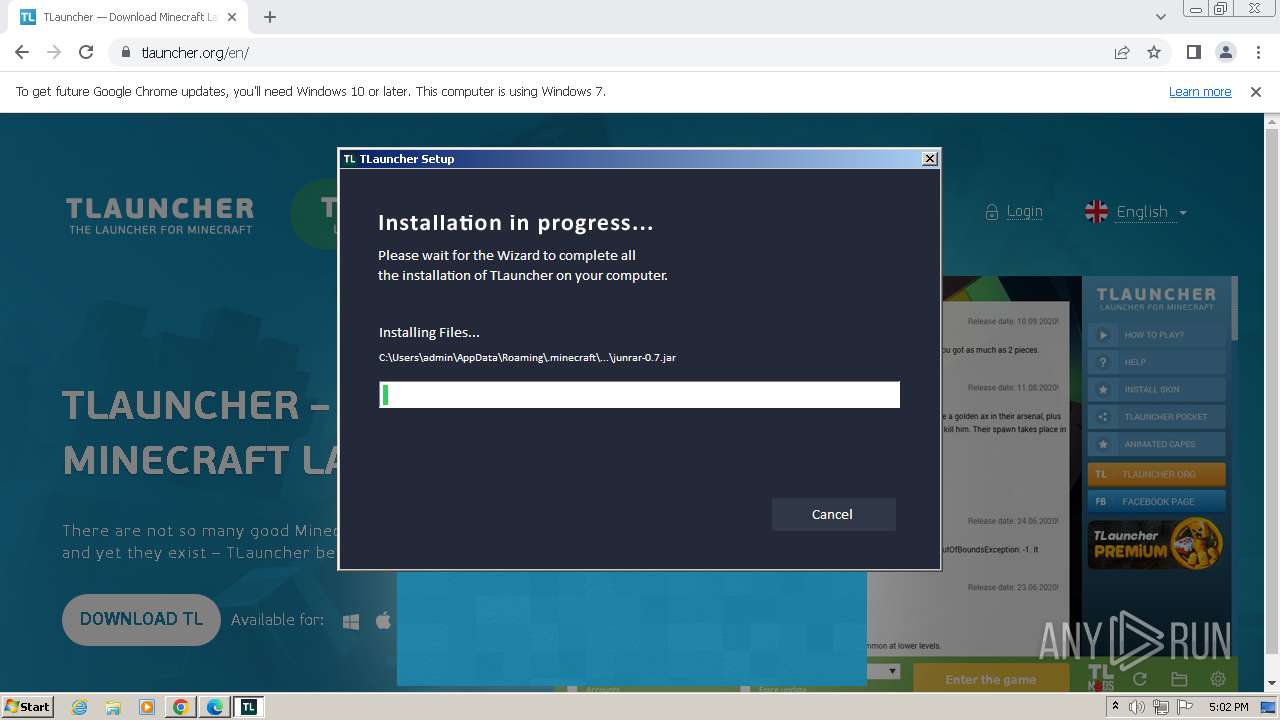Open the Chrome three-dot menu
Viewport: 1280px width, 720px height.
(x=1258, y=52)
